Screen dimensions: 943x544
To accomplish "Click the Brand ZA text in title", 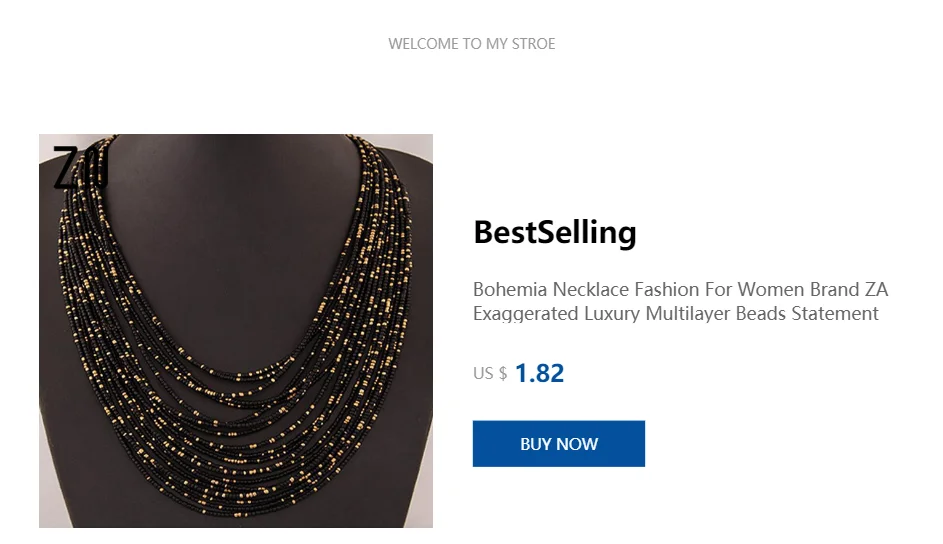I will click(849, 289).
